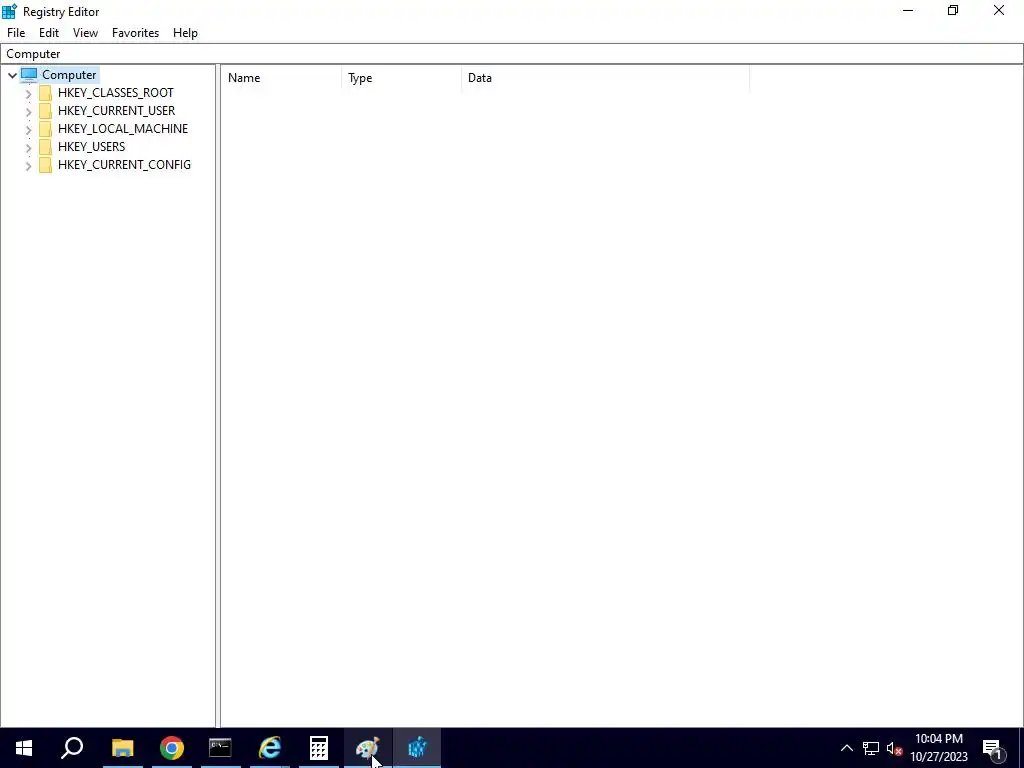This screenshot has height=768, width=1024.
Task: Select the HKEY_USERS label
Action: 91,146
